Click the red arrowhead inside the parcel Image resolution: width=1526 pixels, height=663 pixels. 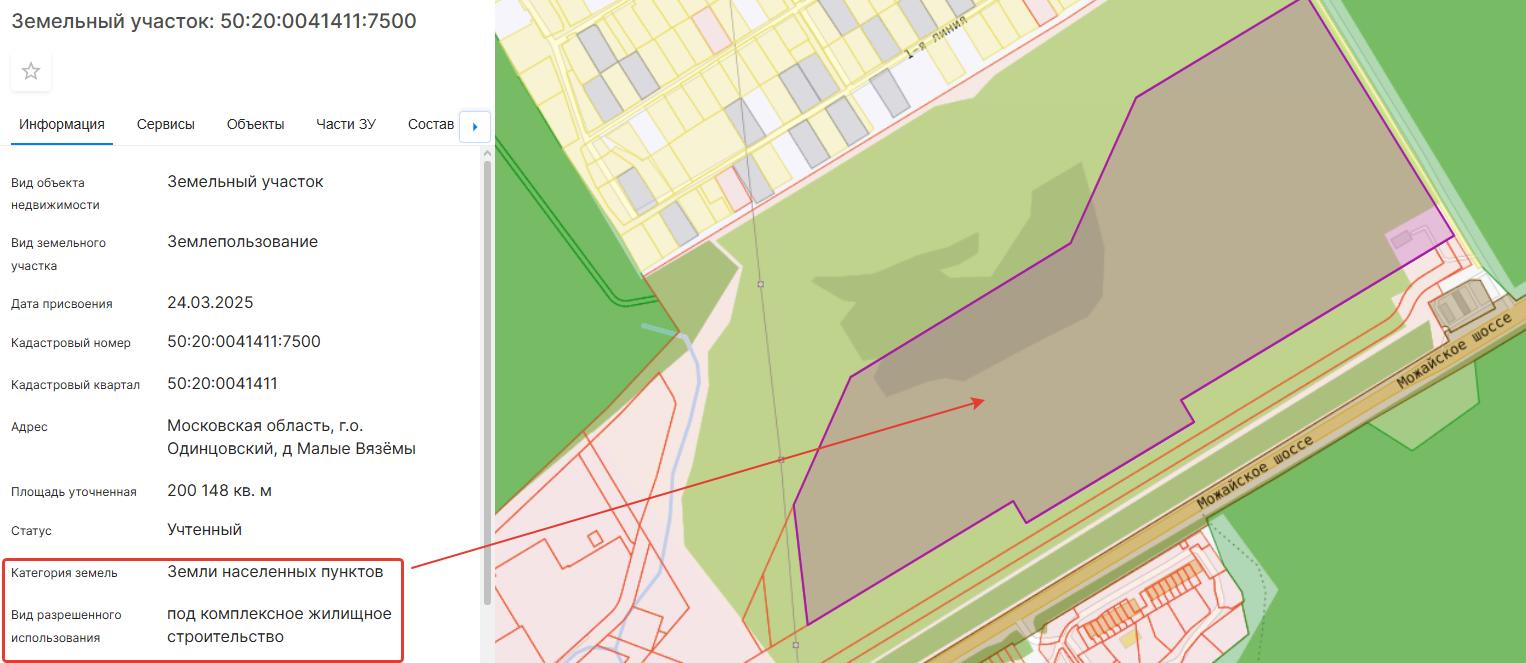(x=980, y=402)
